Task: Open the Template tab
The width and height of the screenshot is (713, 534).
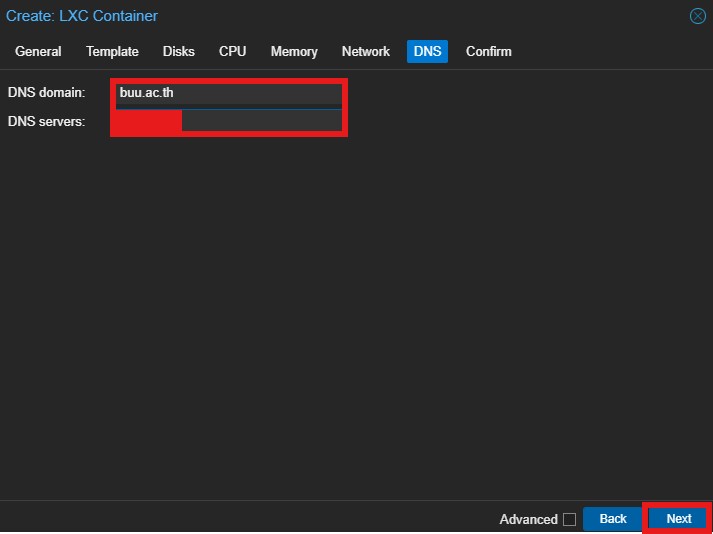Action: coord(112,51)
